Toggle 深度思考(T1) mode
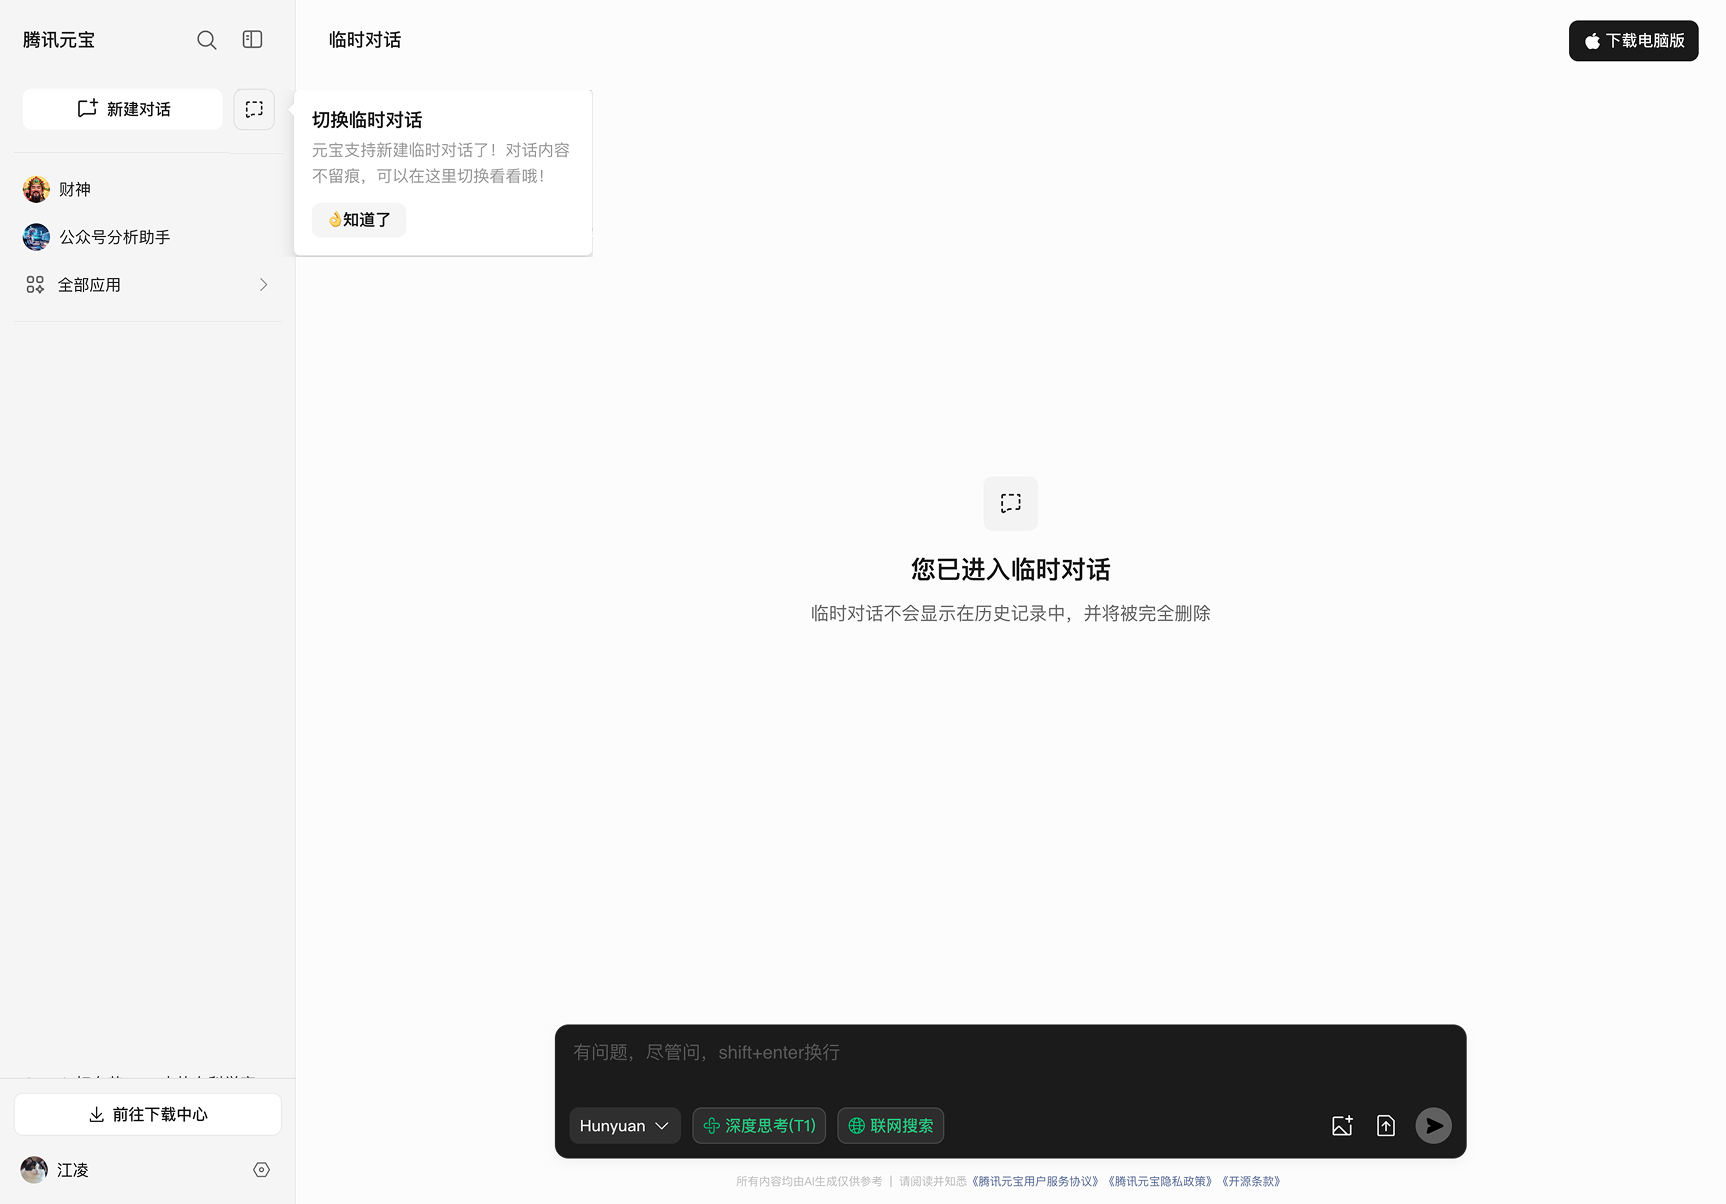Image resolution: width=1726 pixels, height=1204 pixels. [759, 1126]
